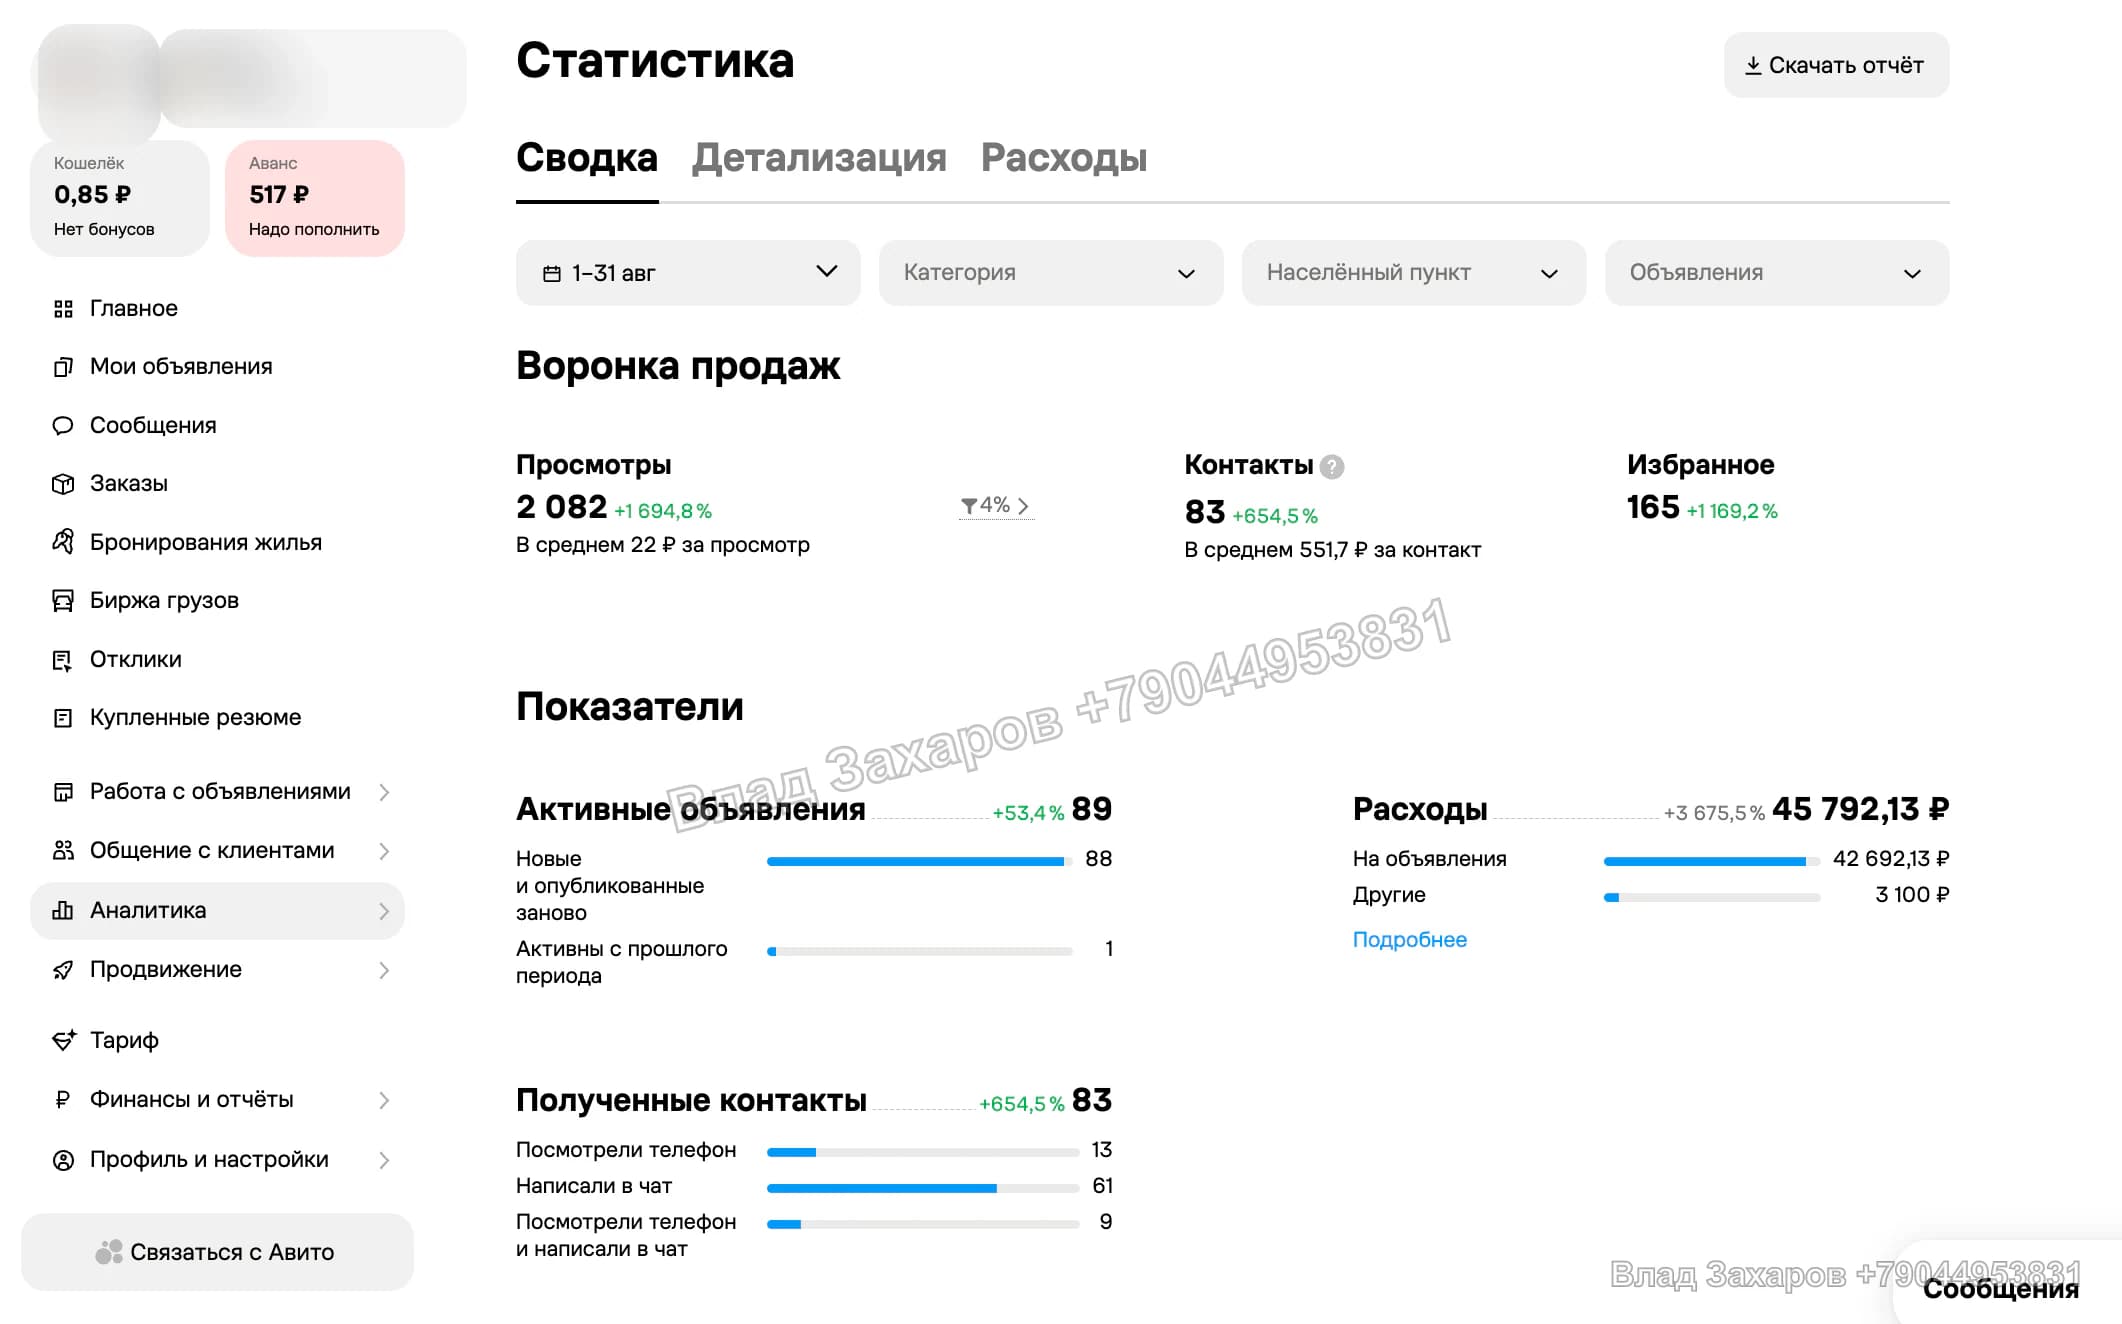Screen dimensions: 2122x1324
Task: Open the Объявления filter dropdown
Action: [1777, 273]
